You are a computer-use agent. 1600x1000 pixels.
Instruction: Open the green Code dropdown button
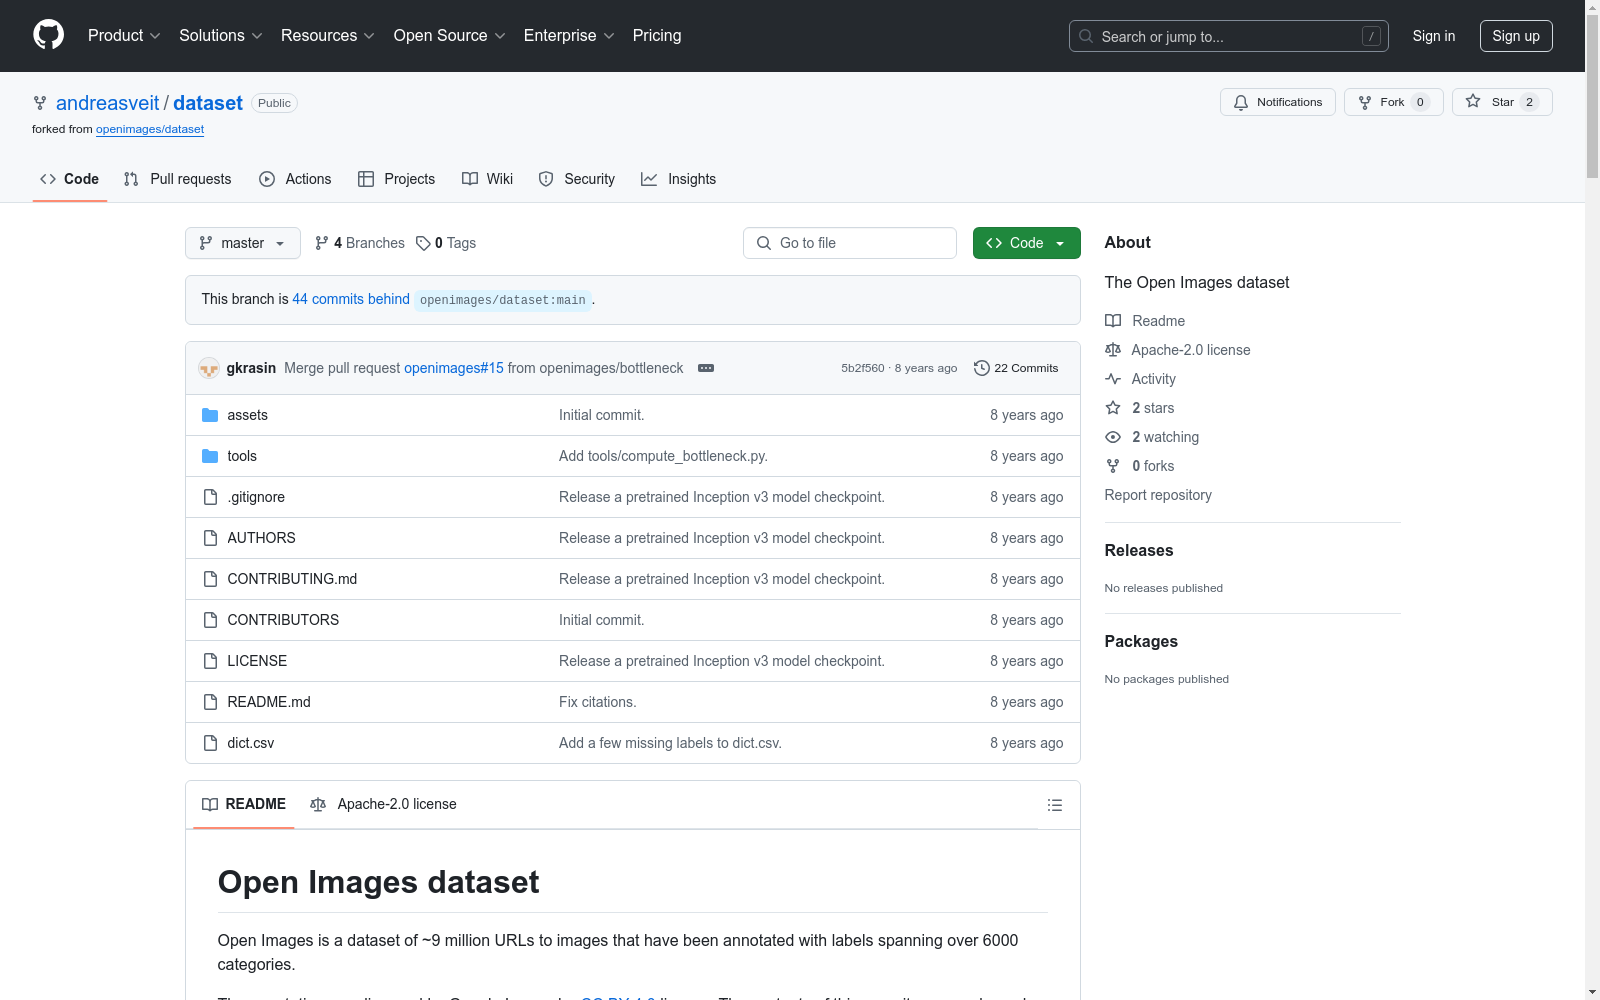click(1026, 243)
